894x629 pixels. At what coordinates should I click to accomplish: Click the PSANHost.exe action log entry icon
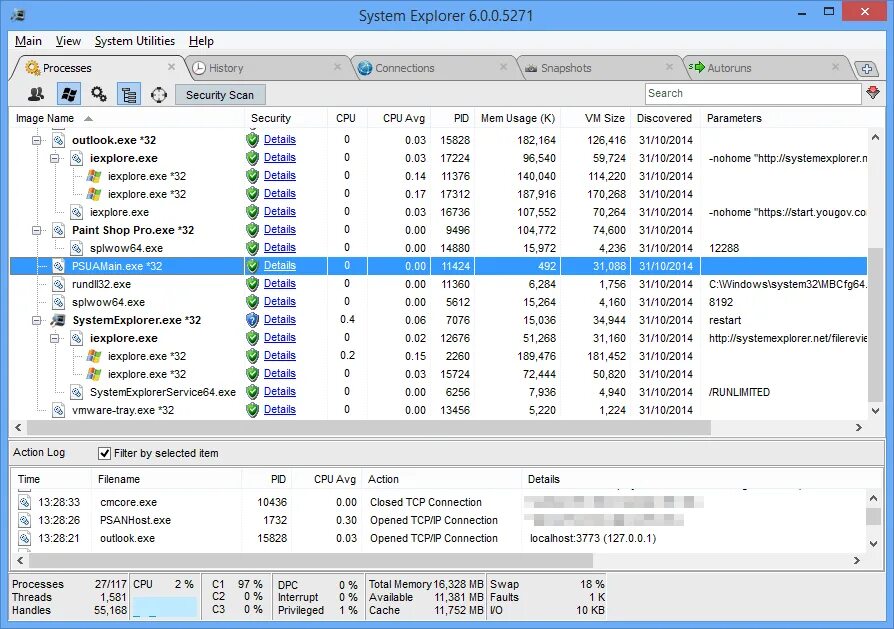click(x=25, y=520)
